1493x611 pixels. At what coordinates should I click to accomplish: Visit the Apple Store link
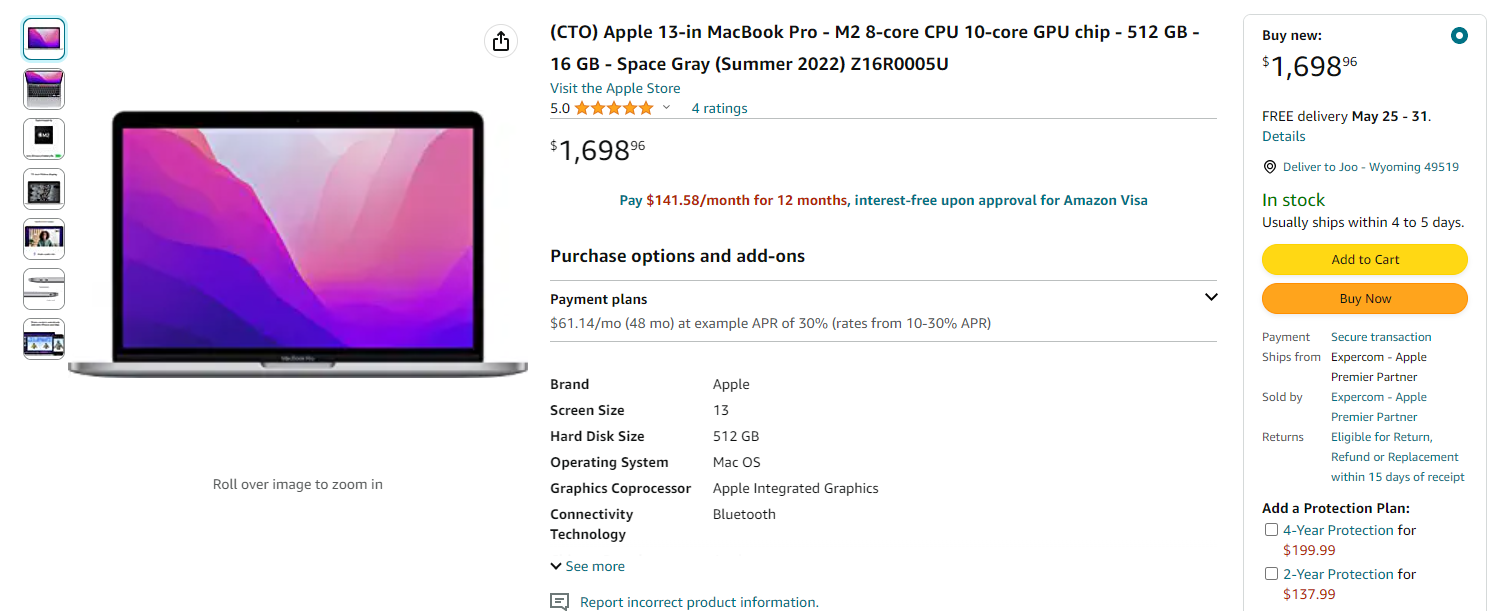point(615,88)
